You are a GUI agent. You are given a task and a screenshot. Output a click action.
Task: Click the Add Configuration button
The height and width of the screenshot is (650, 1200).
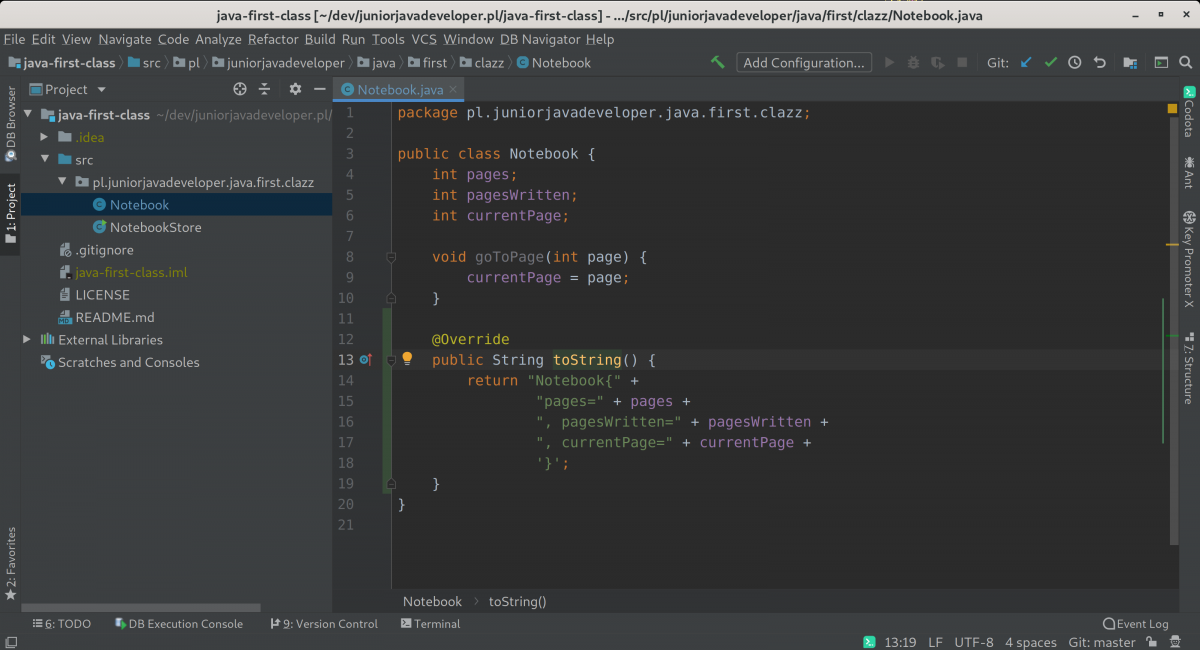point(803,62)
